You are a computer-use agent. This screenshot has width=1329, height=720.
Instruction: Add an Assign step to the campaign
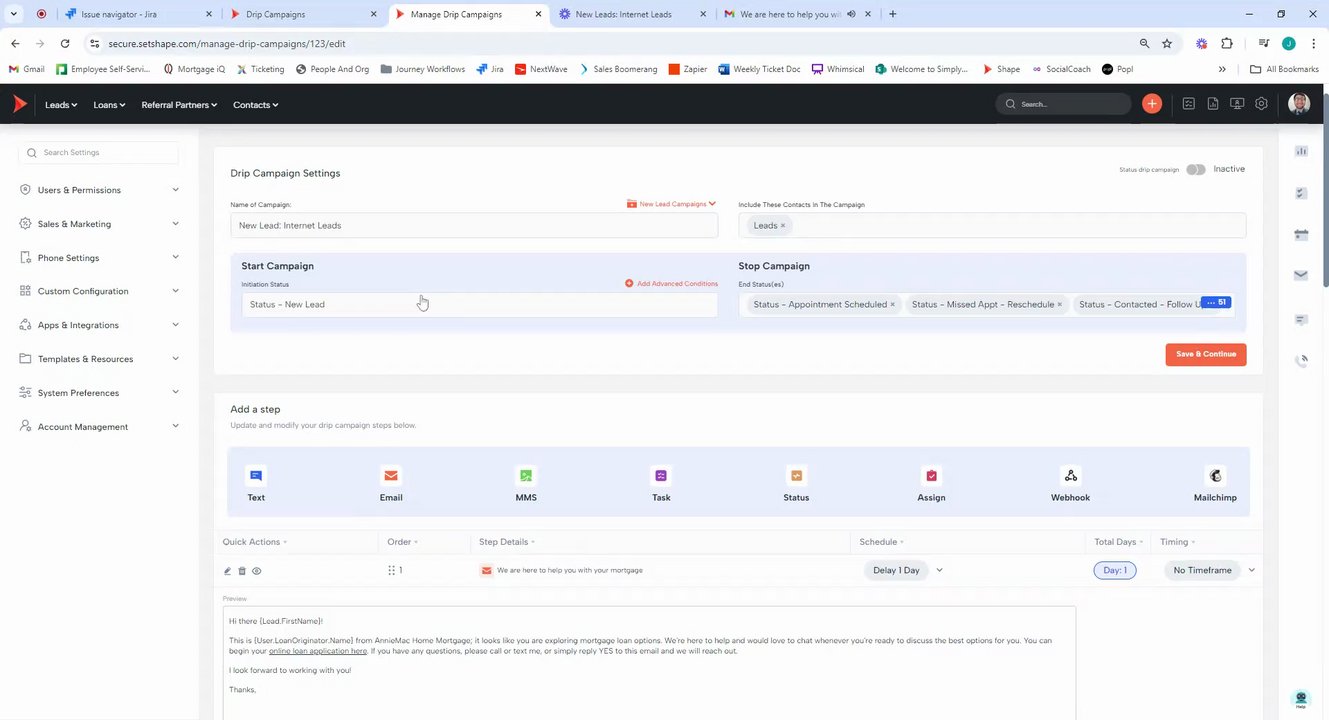931,484
